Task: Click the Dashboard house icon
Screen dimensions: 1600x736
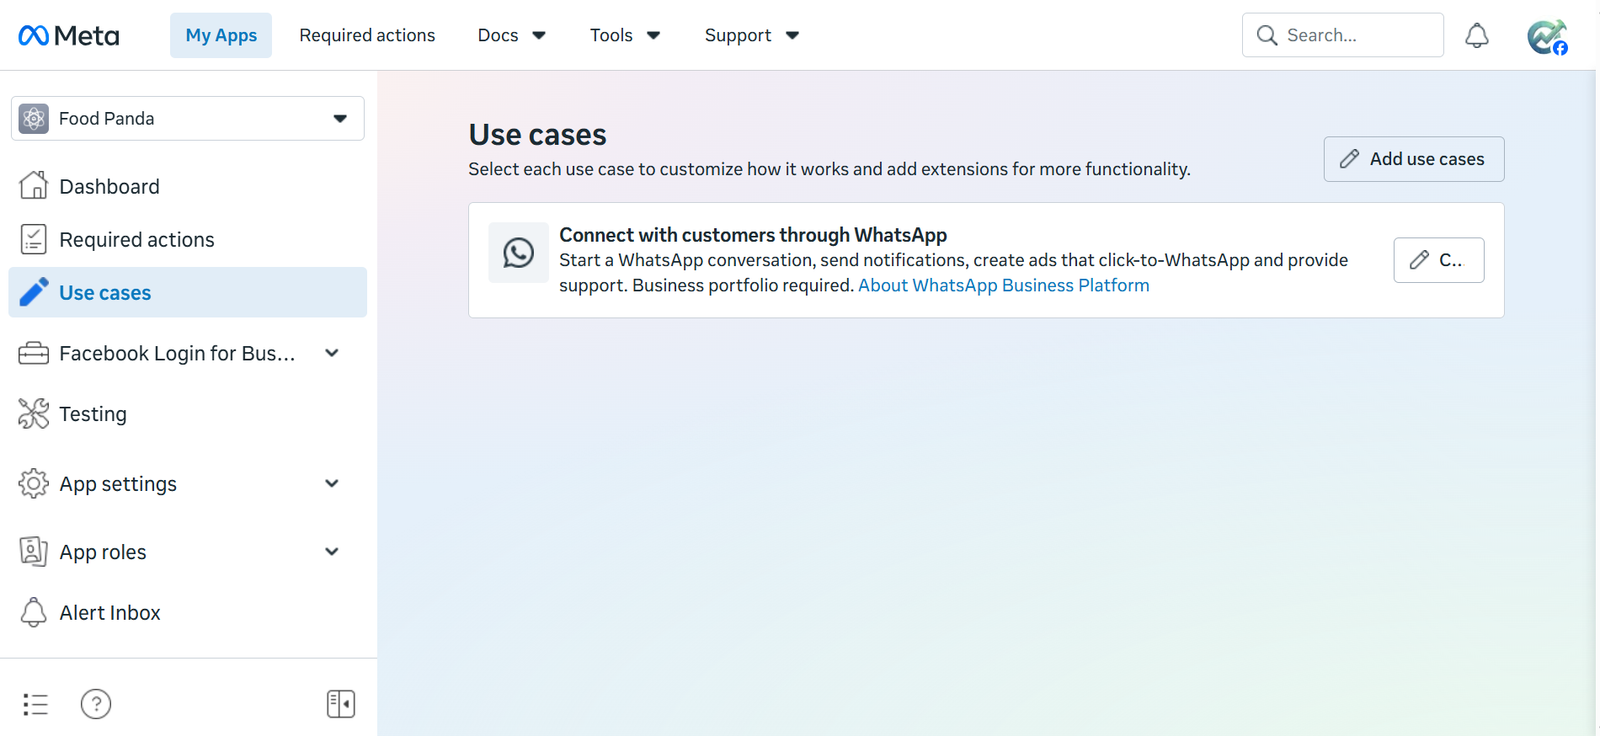Action: coord(33,185)
